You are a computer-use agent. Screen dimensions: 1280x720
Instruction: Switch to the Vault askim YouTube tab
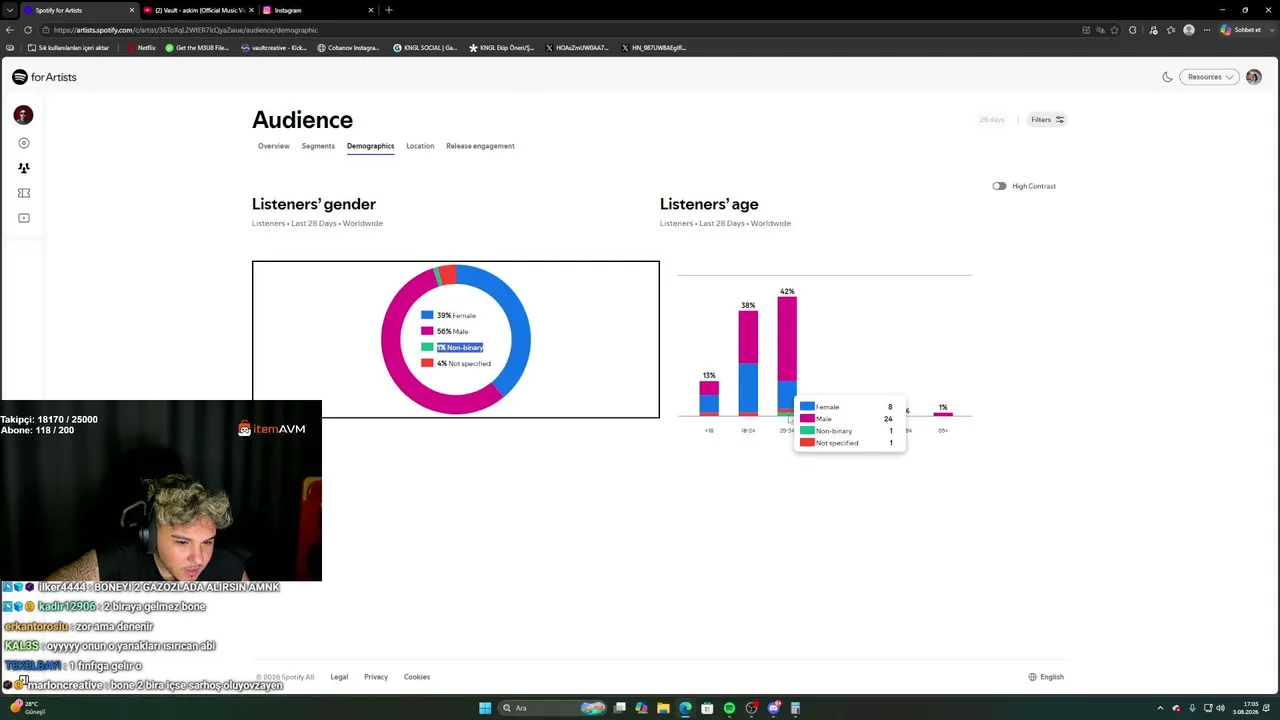point(198,10)
